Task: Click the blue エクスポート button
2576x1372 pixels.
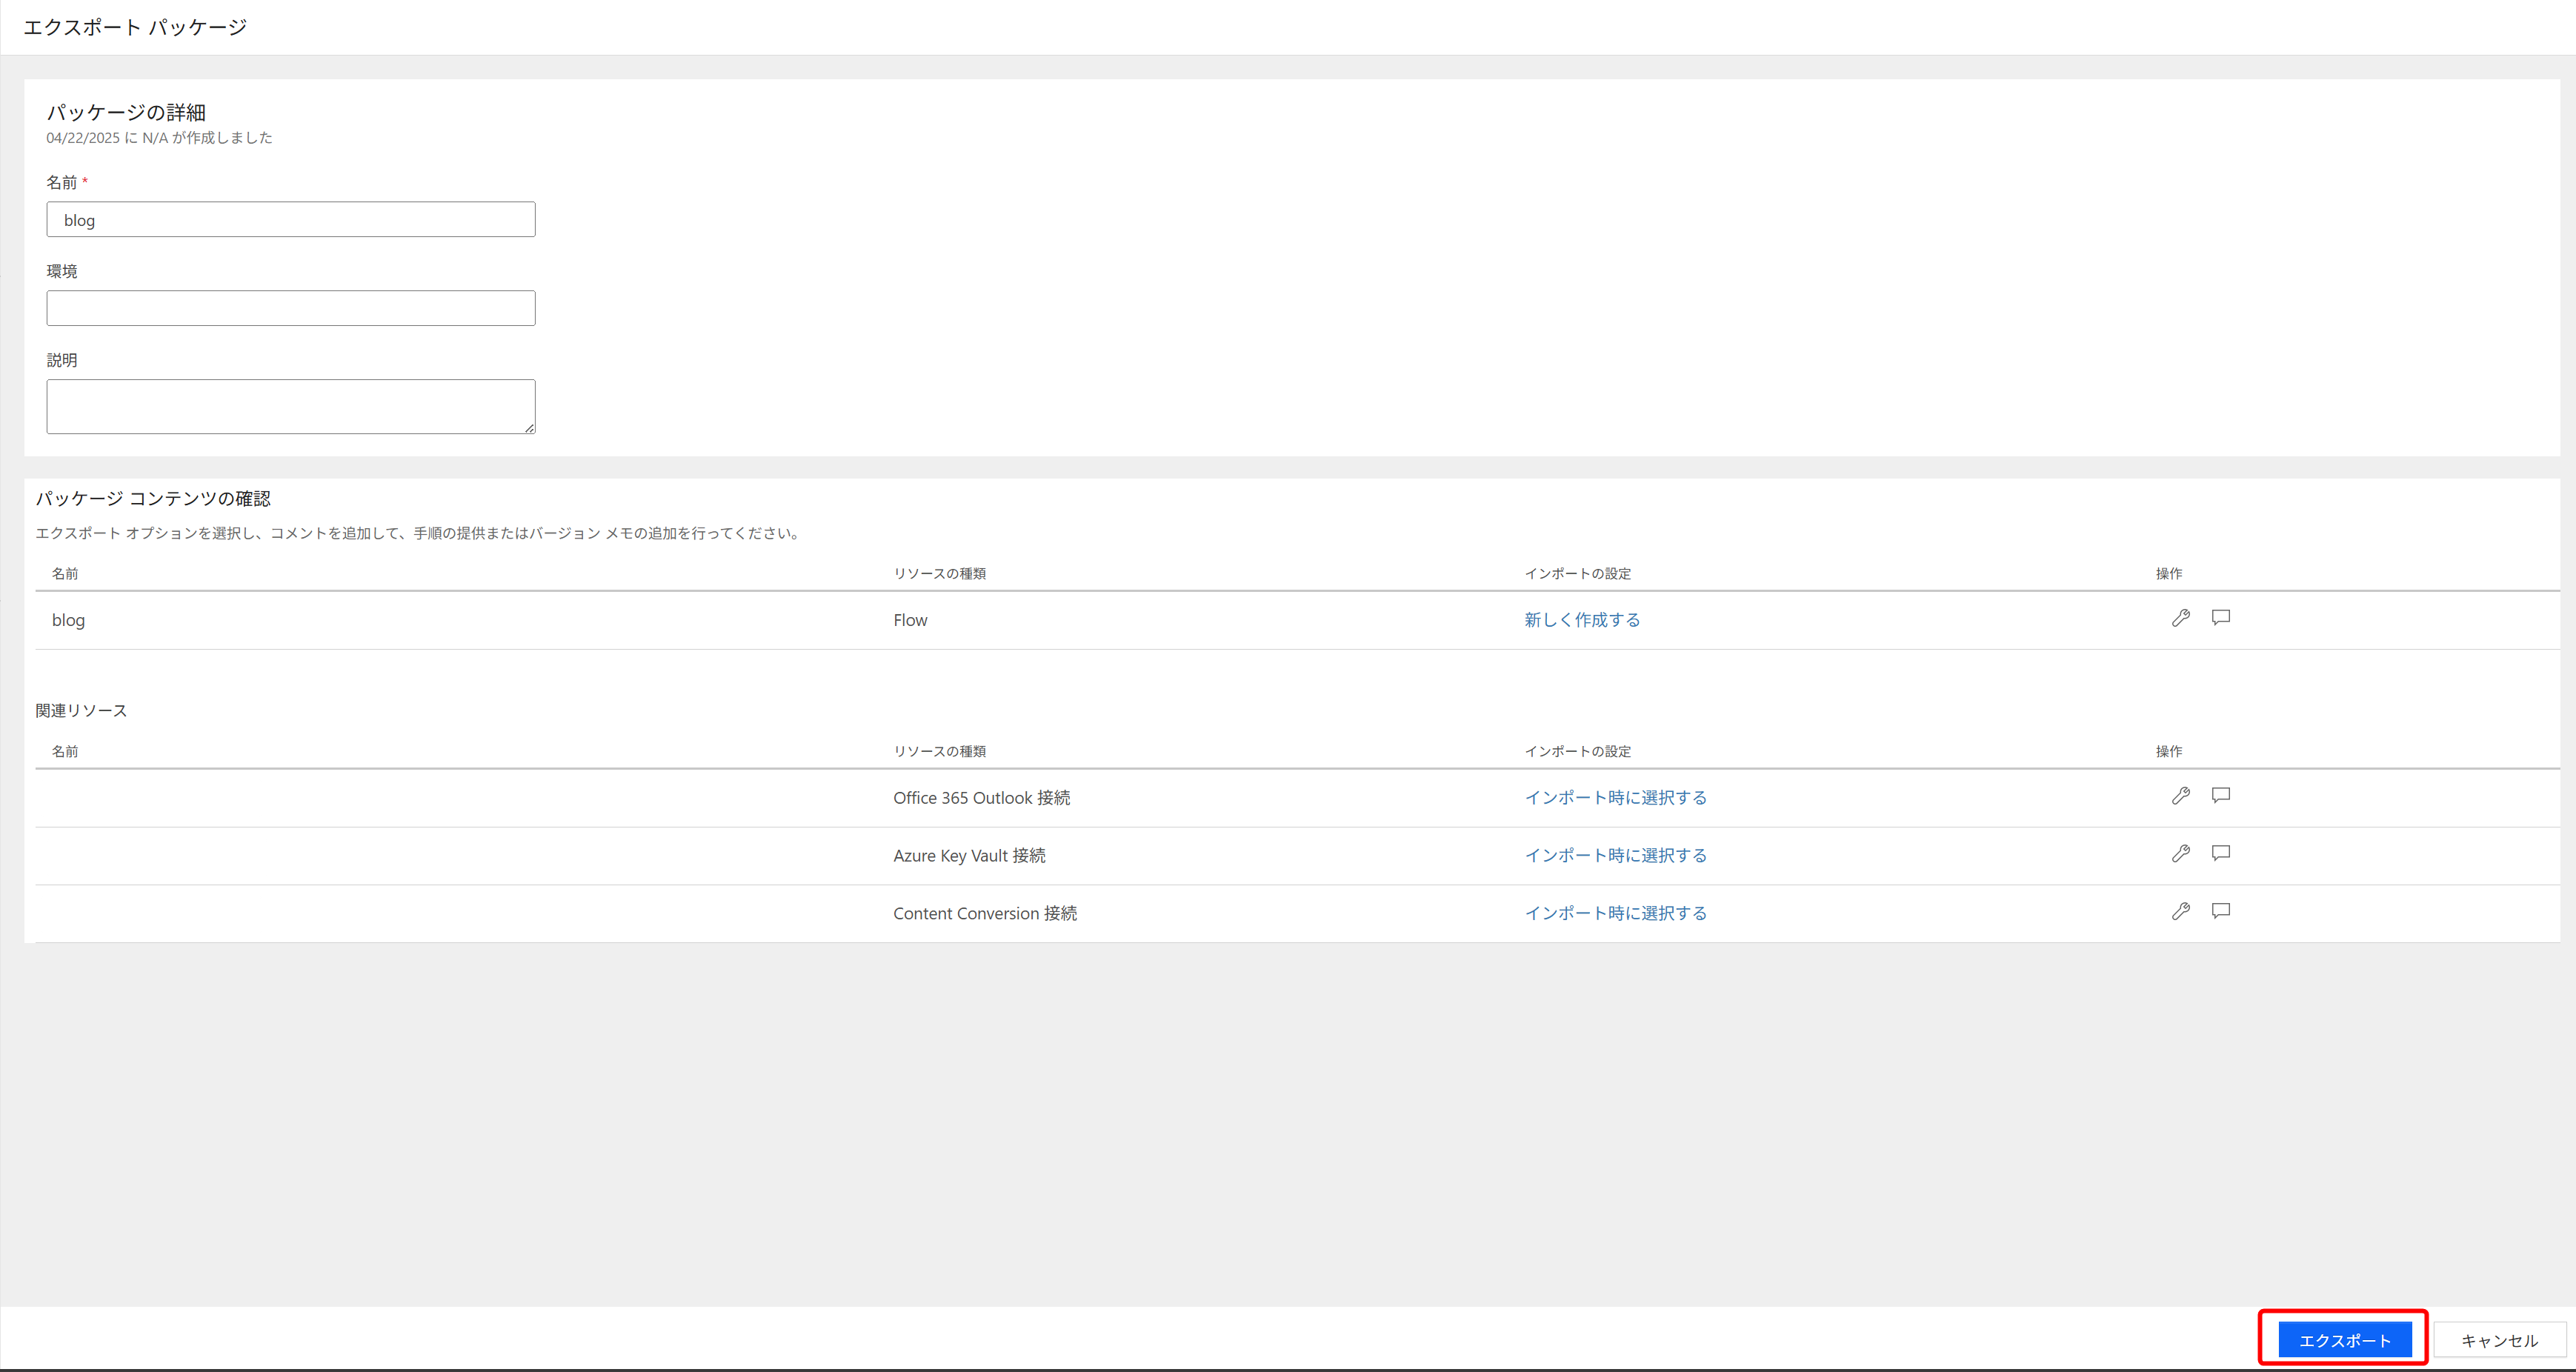Action: [x=2344, y=1340]
